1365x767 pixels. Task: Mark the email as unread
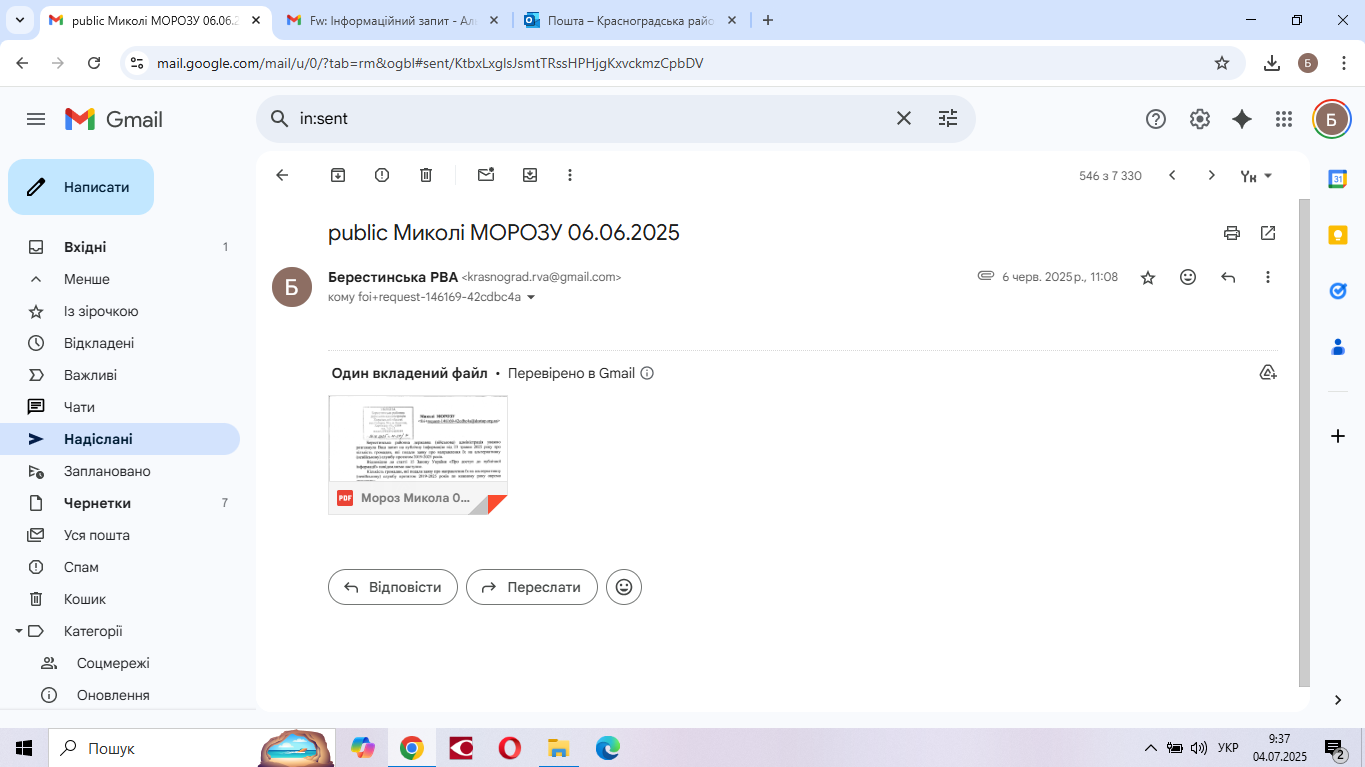pos(486,175)
